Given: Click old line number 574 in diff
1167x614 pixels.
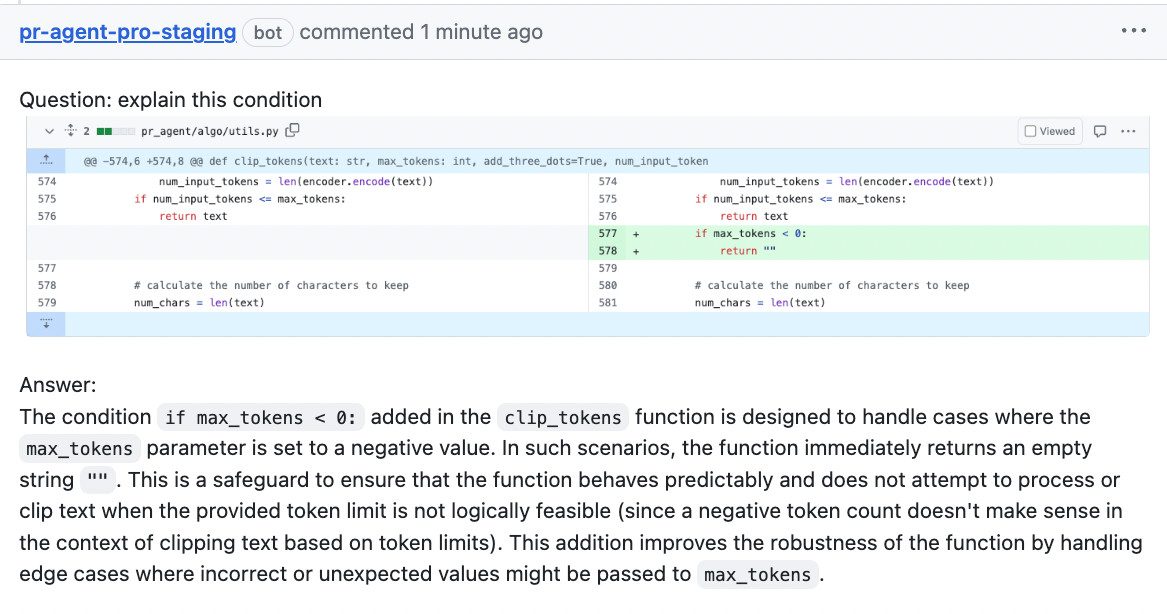Looking at the screenshot, I should pos(46,182).
